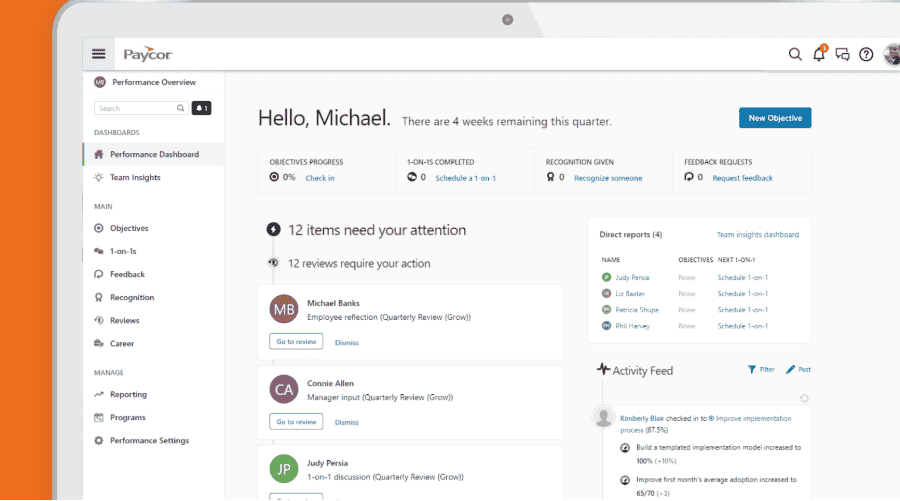Schedule 1-on-1 with Phil Harvey
Screen dimensions: 900x501
point(743,325)
